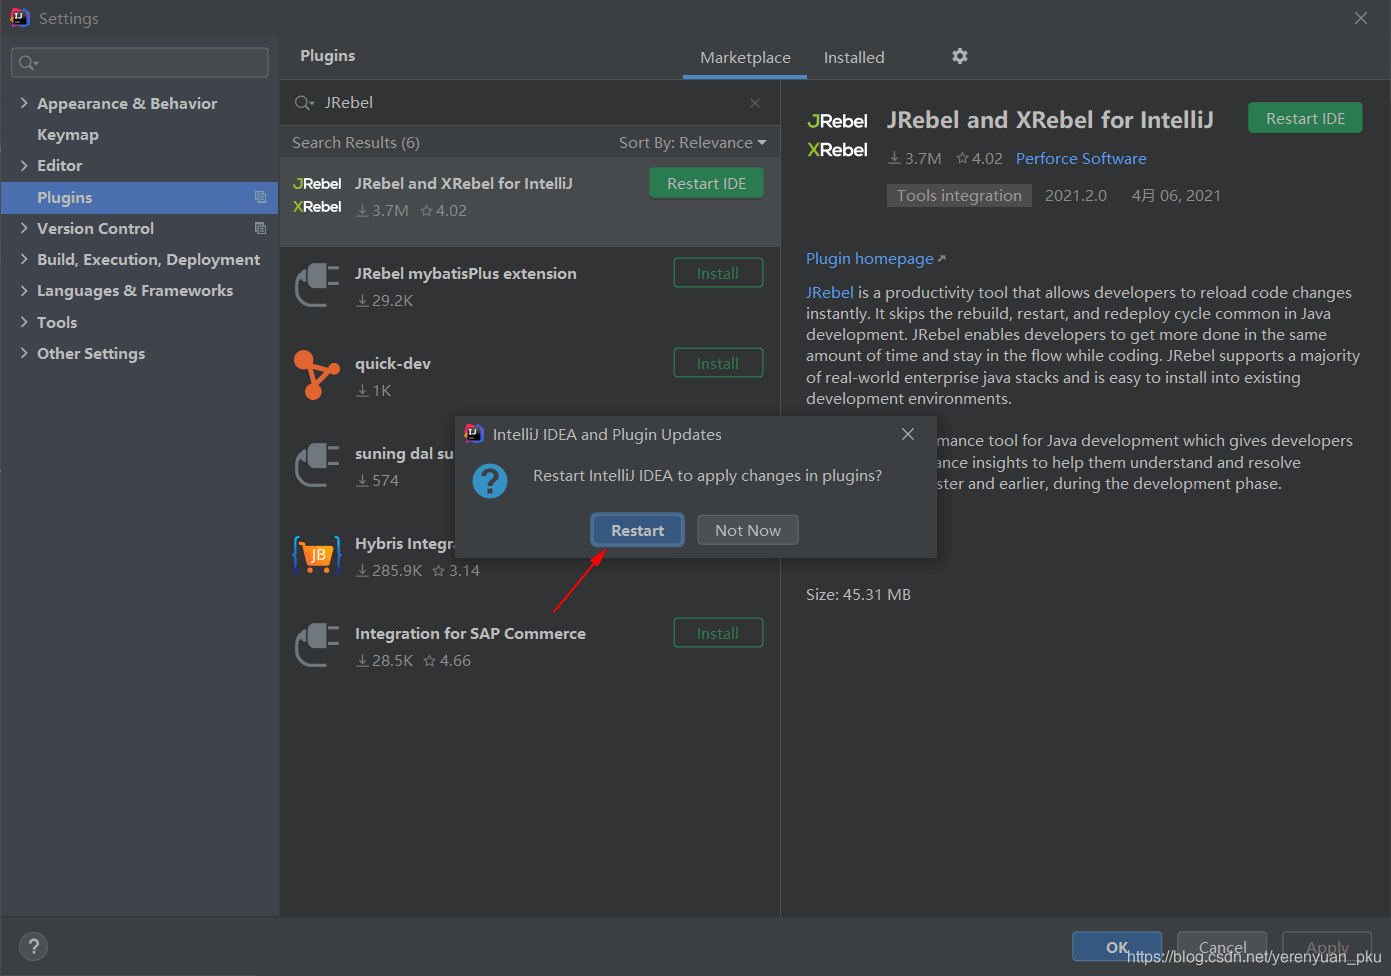The height and width of the screenshot is (976, 1391).
Task: Click the settings search field
Action: point(140,62)
